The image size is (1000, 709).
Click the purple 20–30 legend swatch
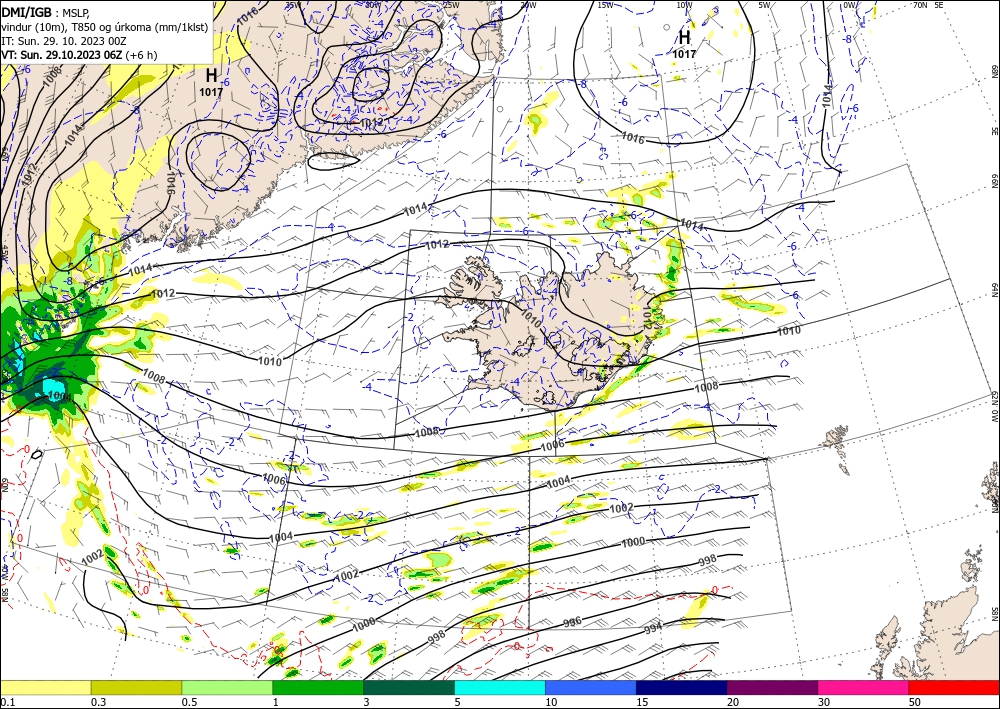pyautogui.click(x=772, y=687)
